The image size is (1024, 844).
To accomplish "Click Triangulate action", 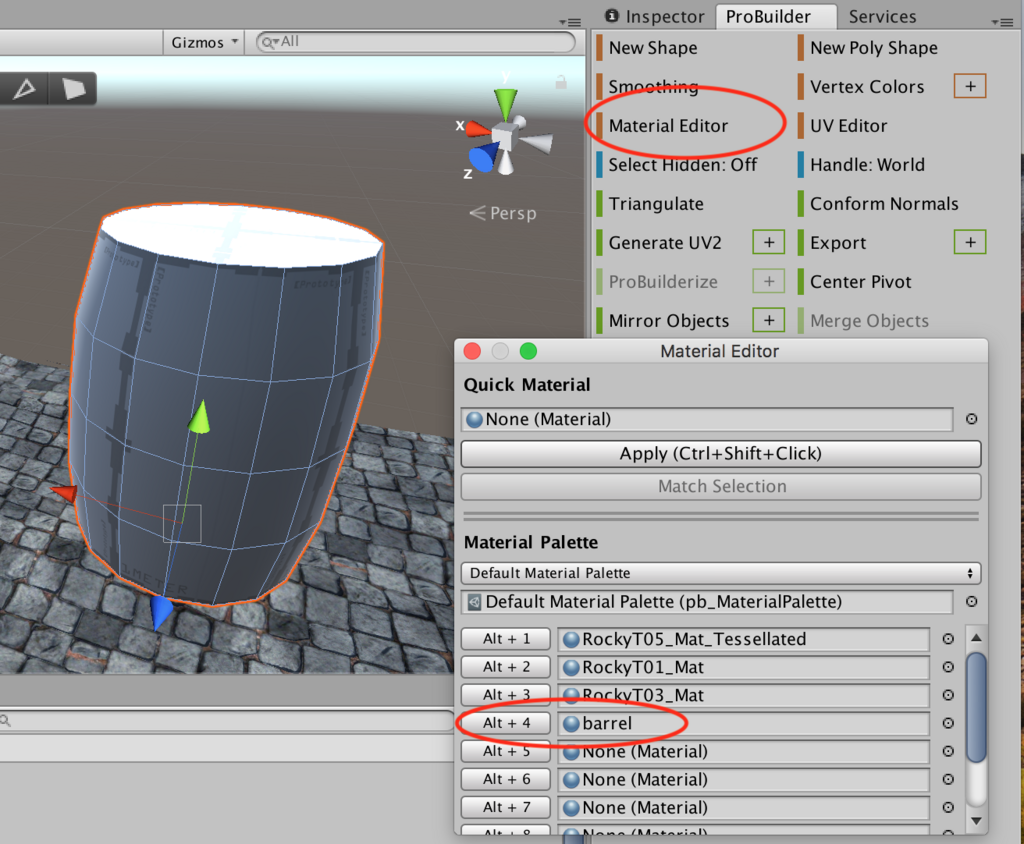I will click(x=656, y=204).
